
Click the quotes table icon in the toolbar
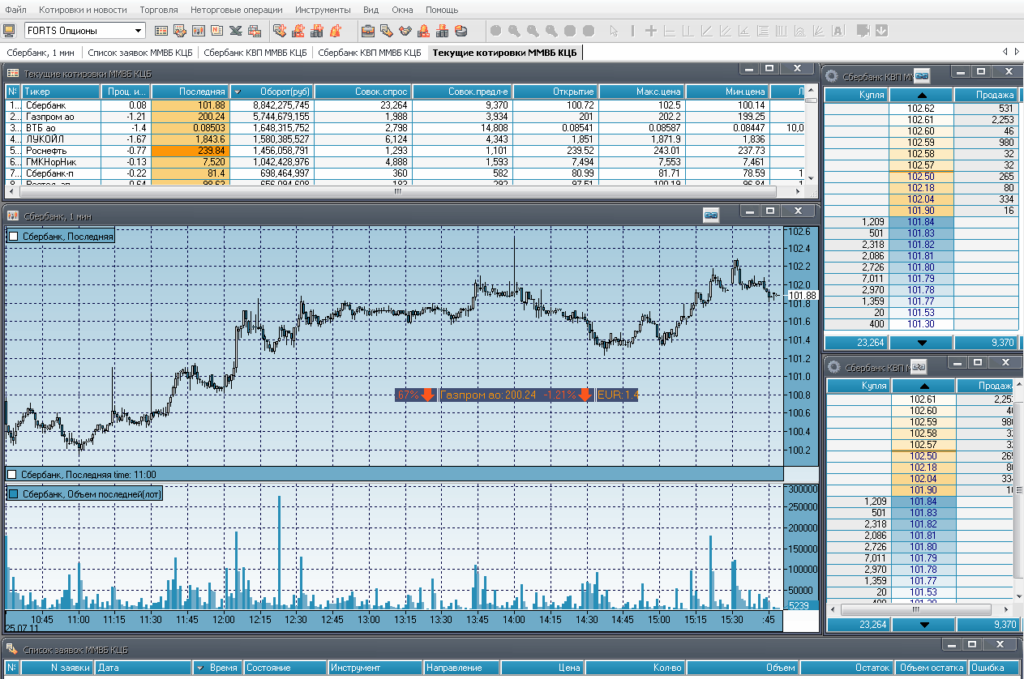161,31
